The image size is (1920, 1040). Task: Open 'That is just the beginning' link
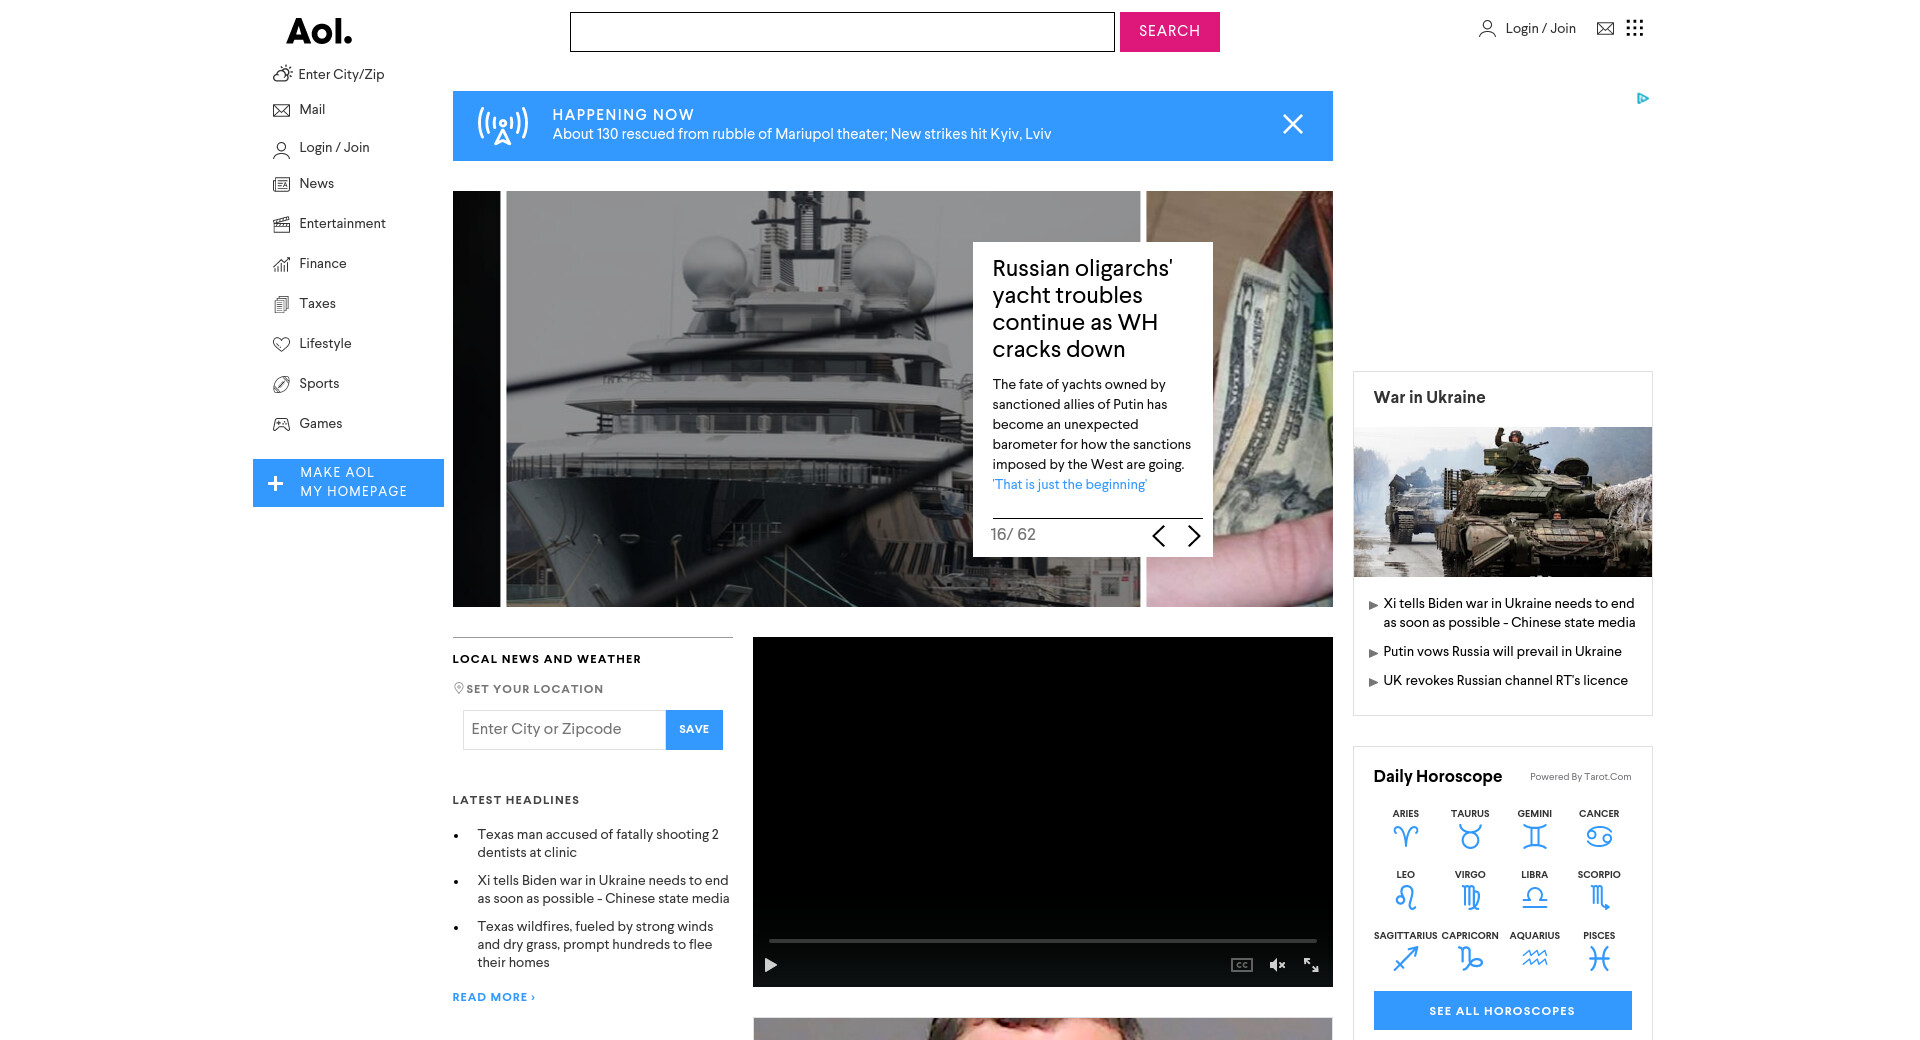pos(1070,485)
